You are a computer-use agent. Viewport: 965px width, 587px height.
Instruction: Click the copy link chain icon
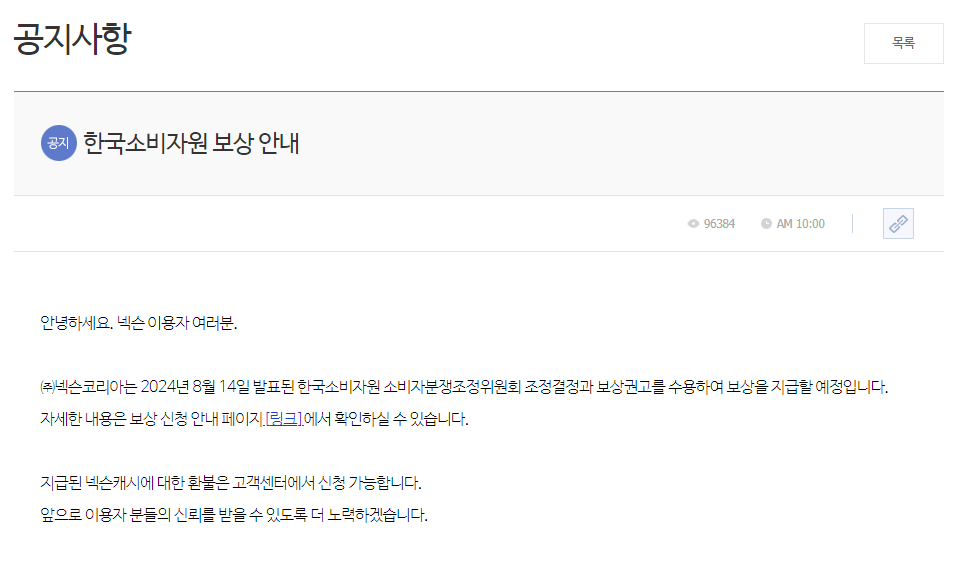(898, 223)
